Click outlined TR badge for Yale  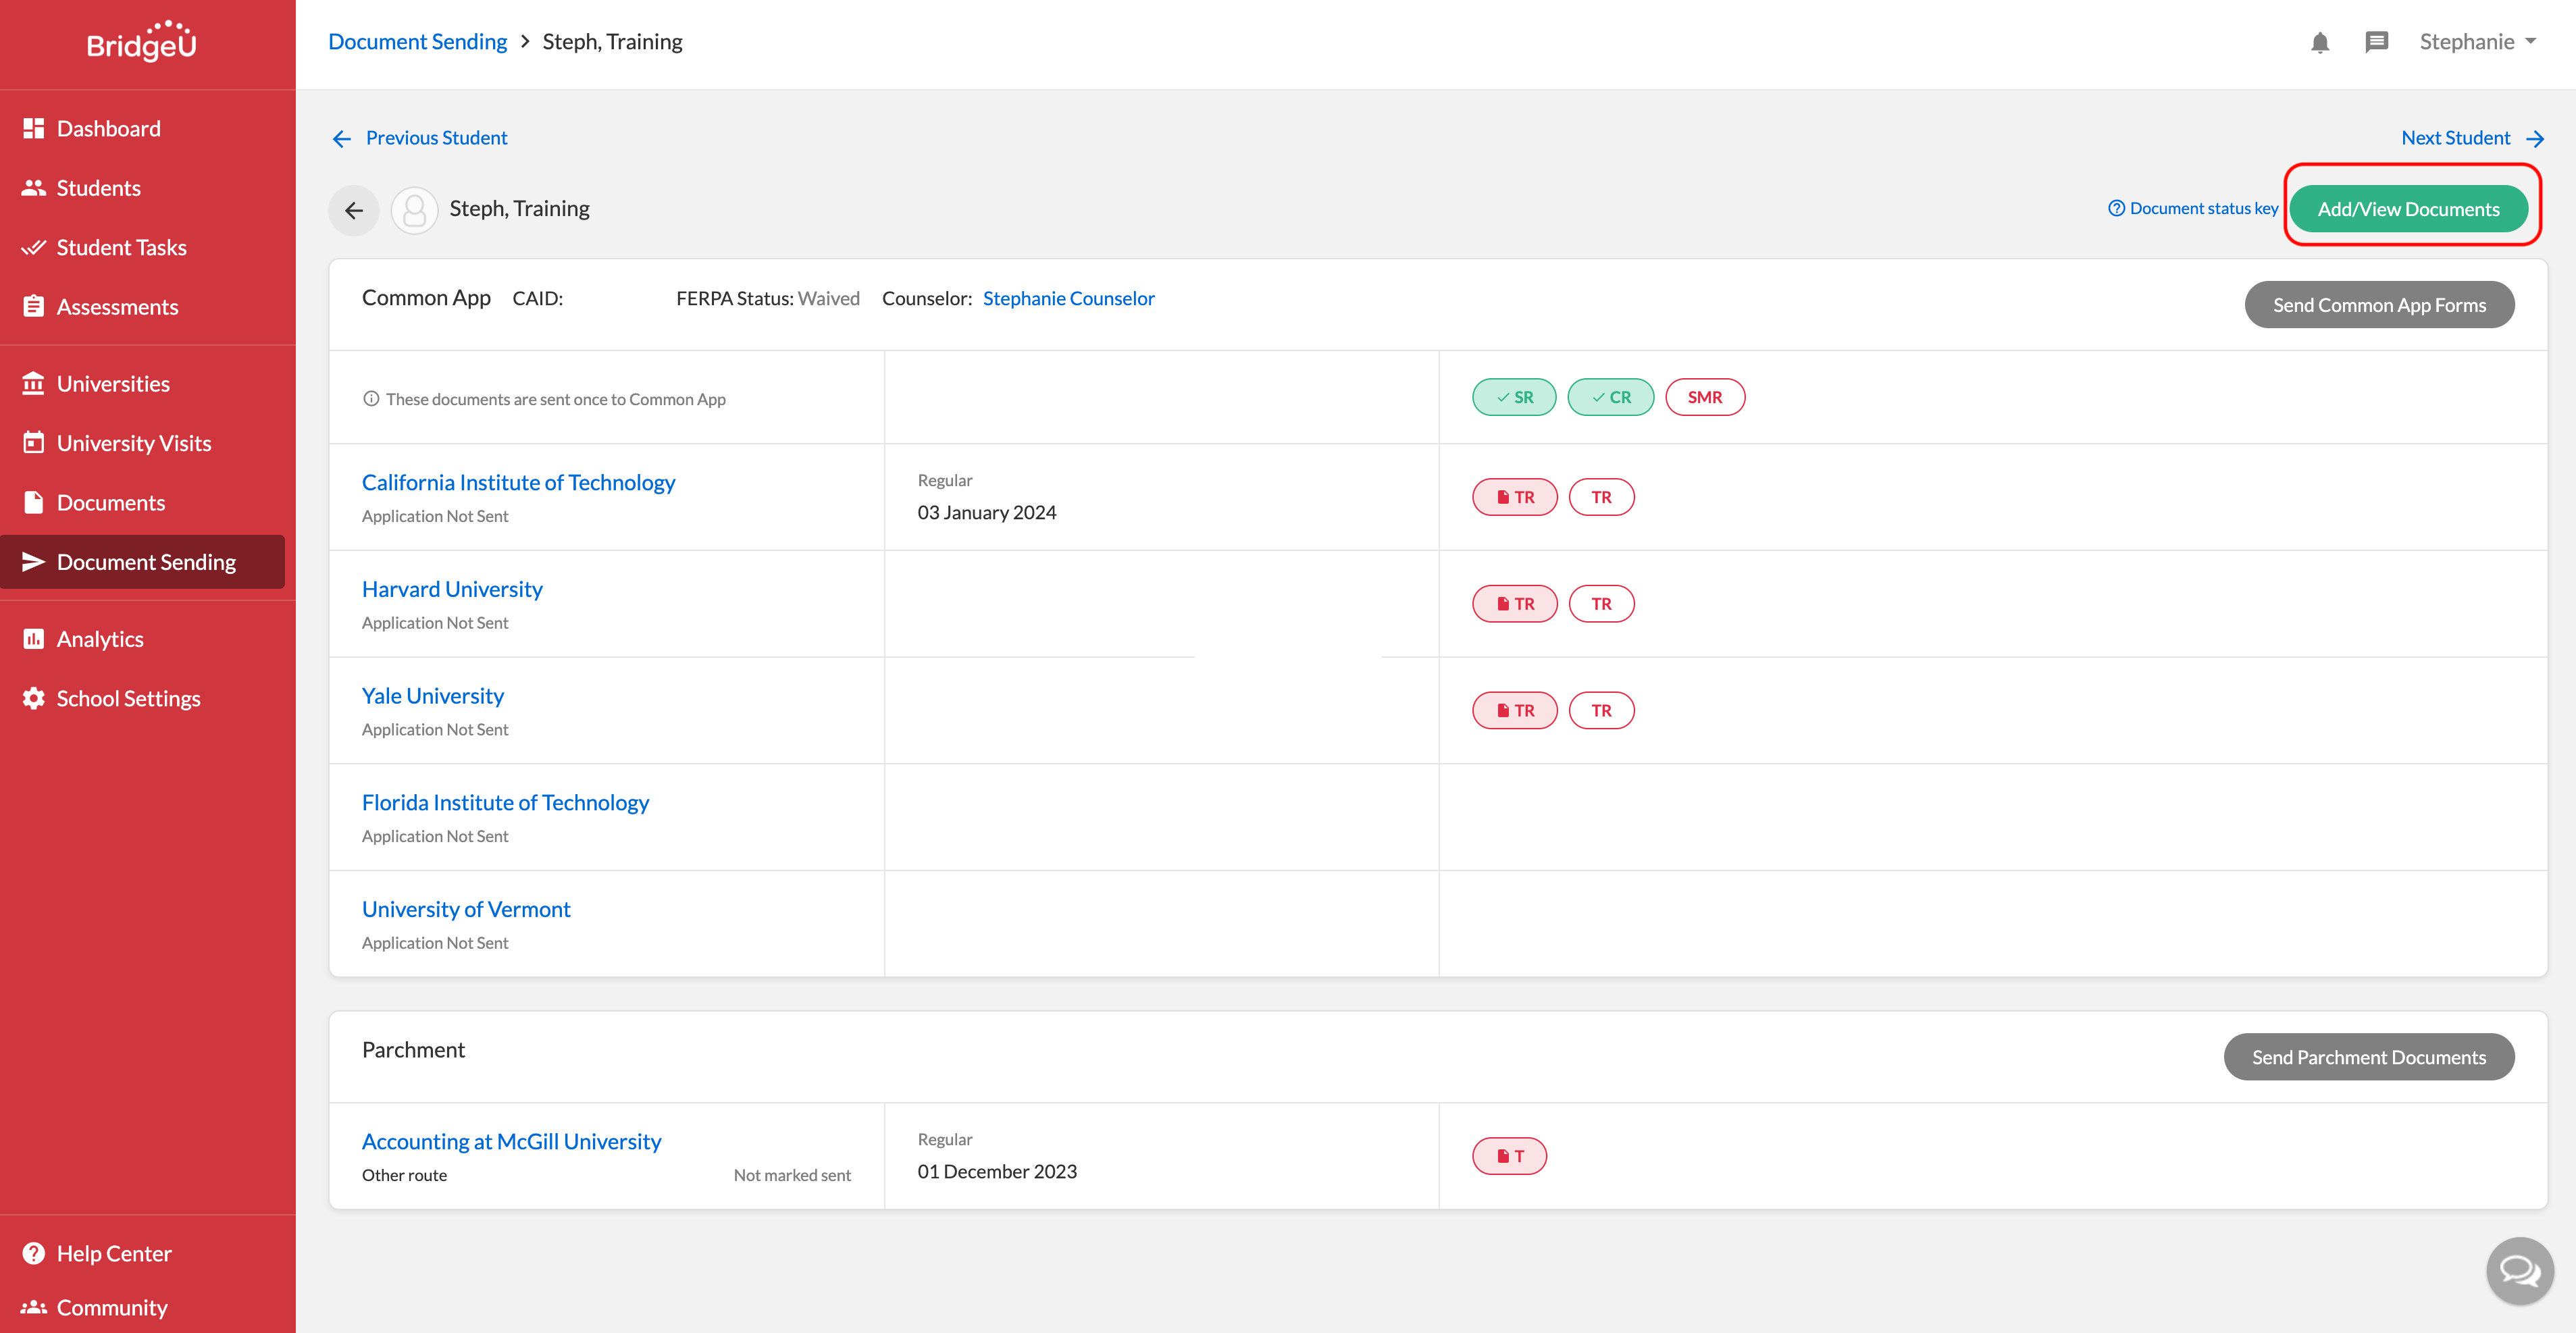click(x=1601, y=711)
